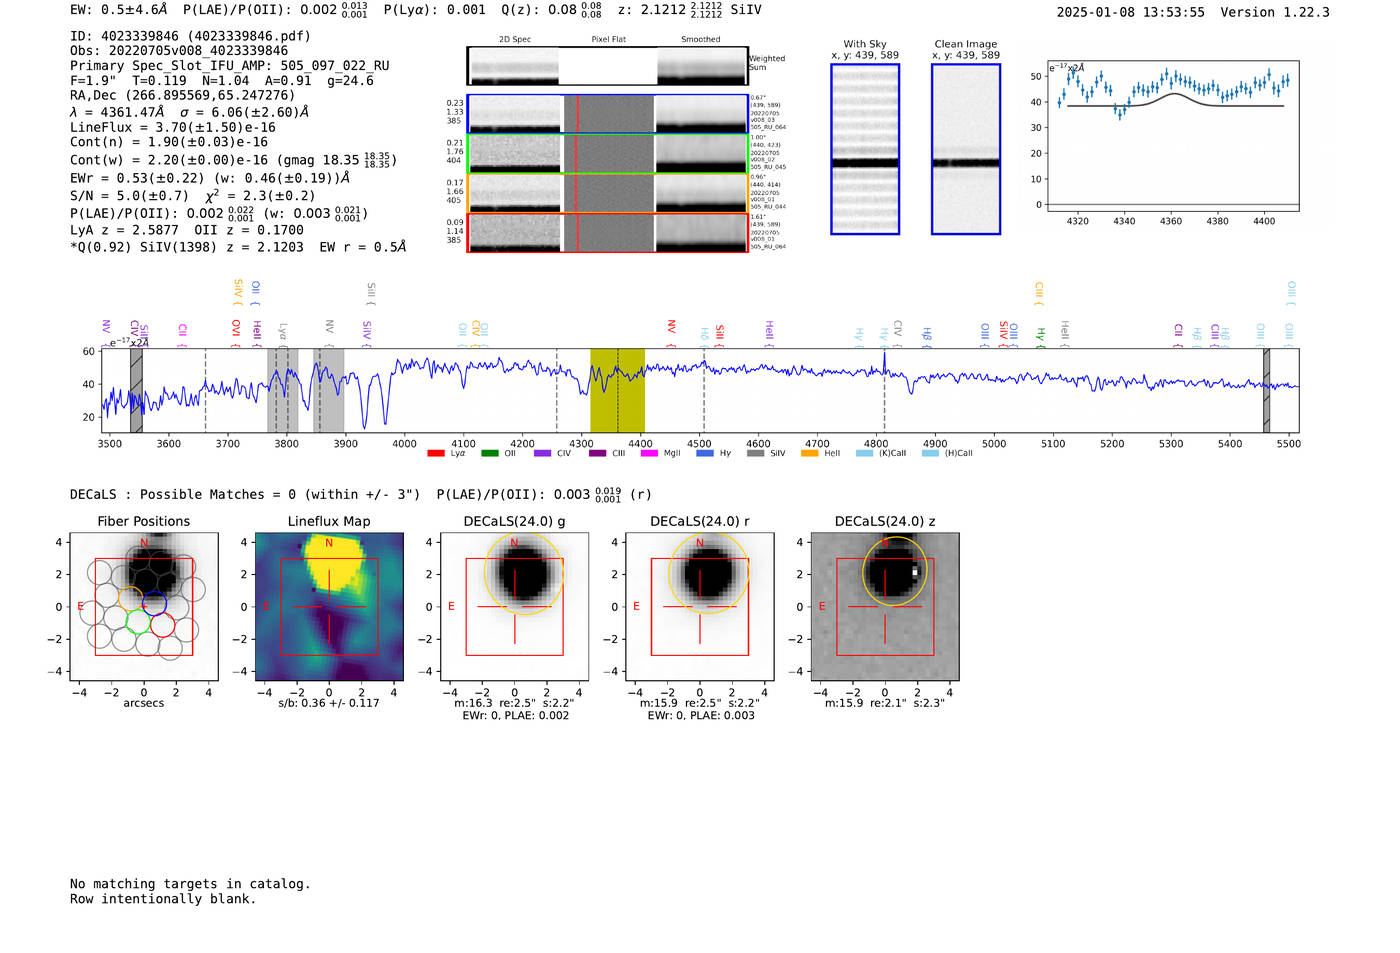Open the Clean Image cutout
This screenshot has height=953, width=1400.
[966, 149]
